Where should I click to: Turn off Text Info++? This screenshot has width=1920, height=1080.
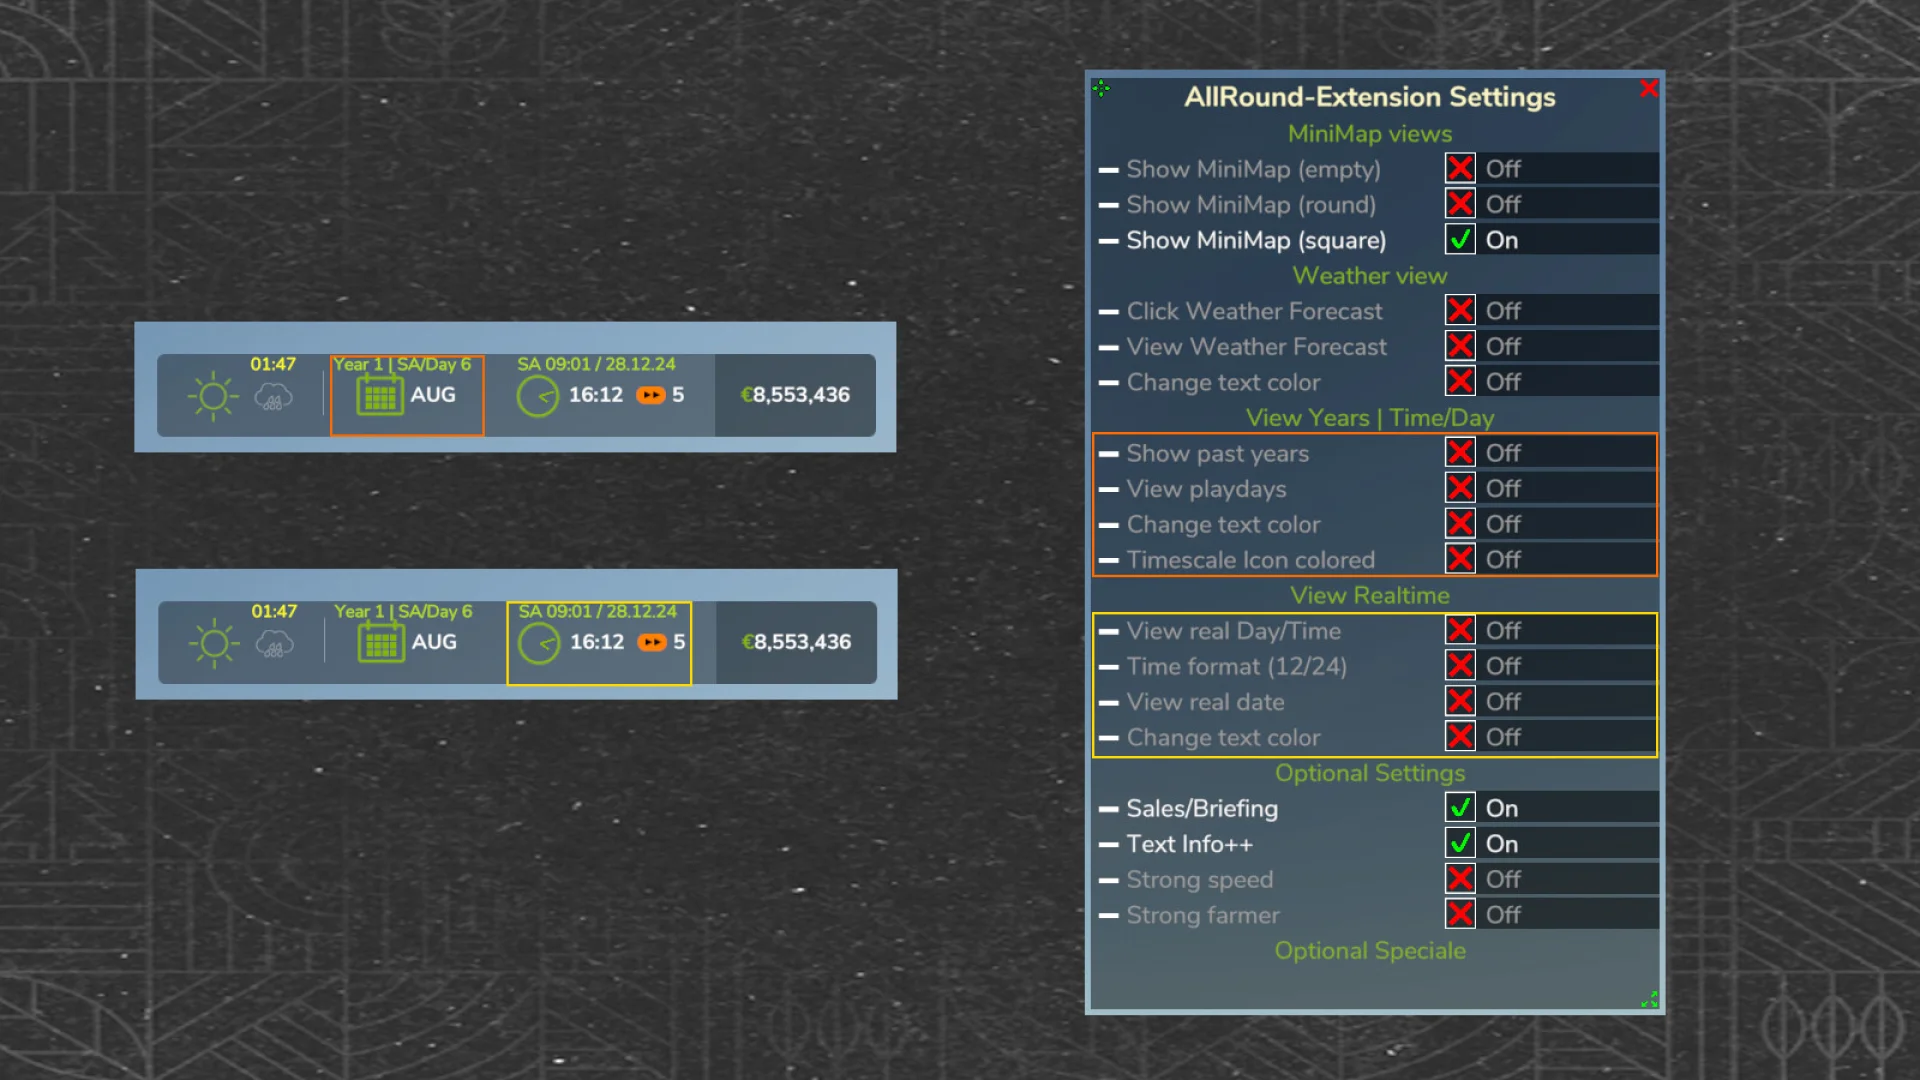[x=1459, y=843]
